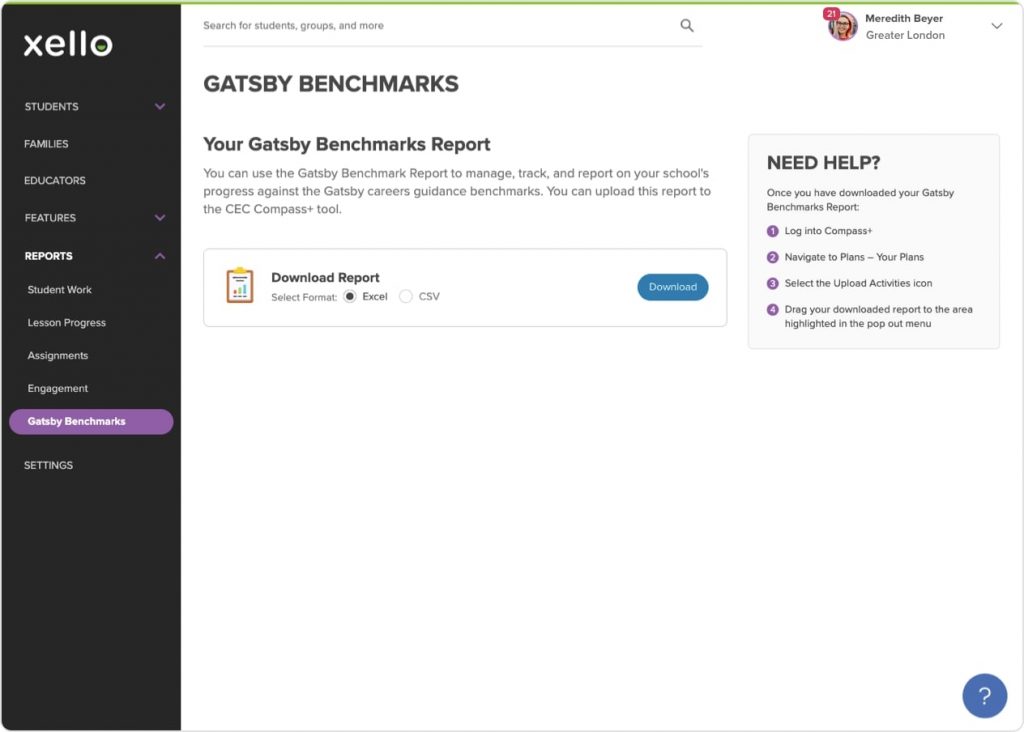Select the Excel format radio button
Viewport: 1024px width, 732px height.
349,296
